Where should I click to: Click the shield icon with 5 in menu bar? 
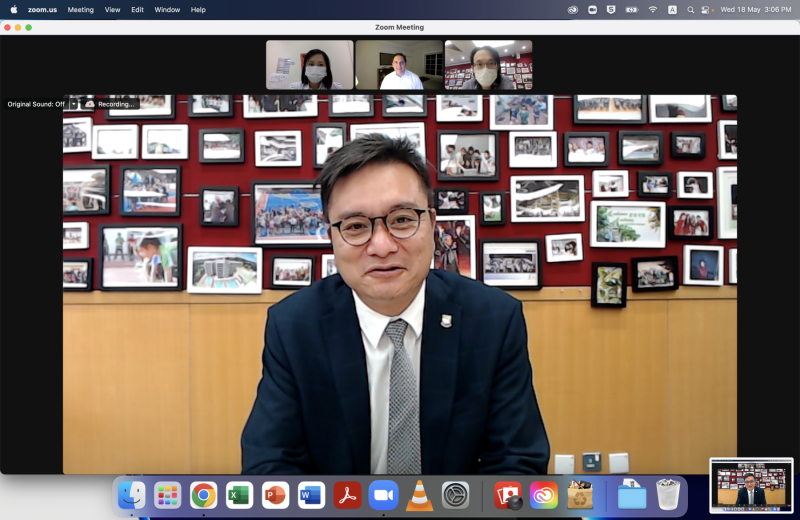pyautogui.click(x=611, y=10)
